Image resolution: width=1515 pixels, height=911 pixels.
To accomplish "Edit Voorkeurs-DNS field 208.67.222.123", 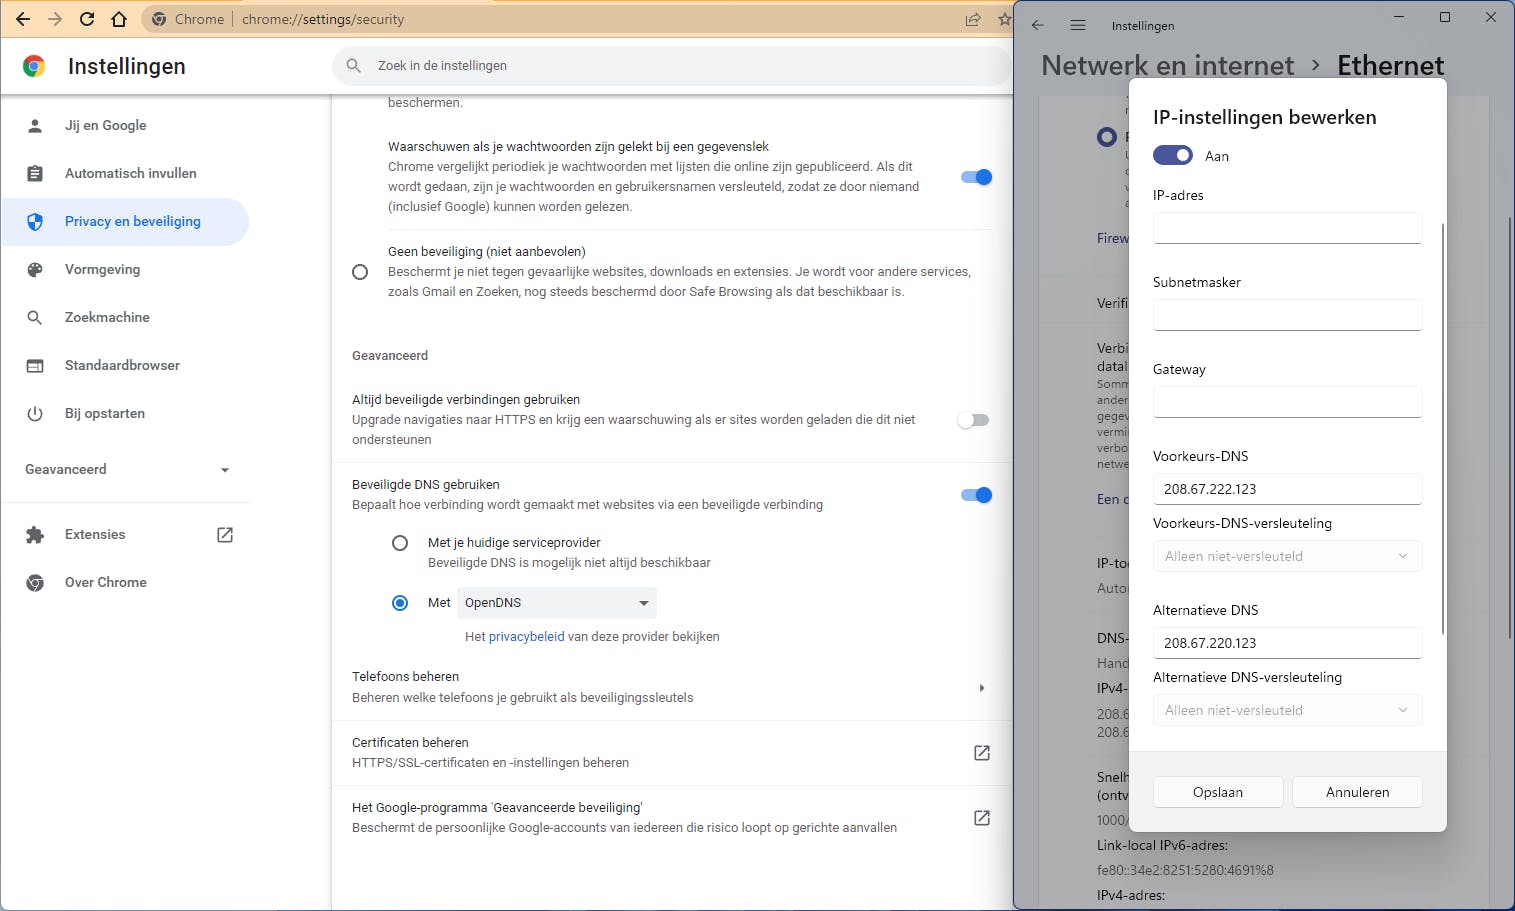I will [1287, 489].
